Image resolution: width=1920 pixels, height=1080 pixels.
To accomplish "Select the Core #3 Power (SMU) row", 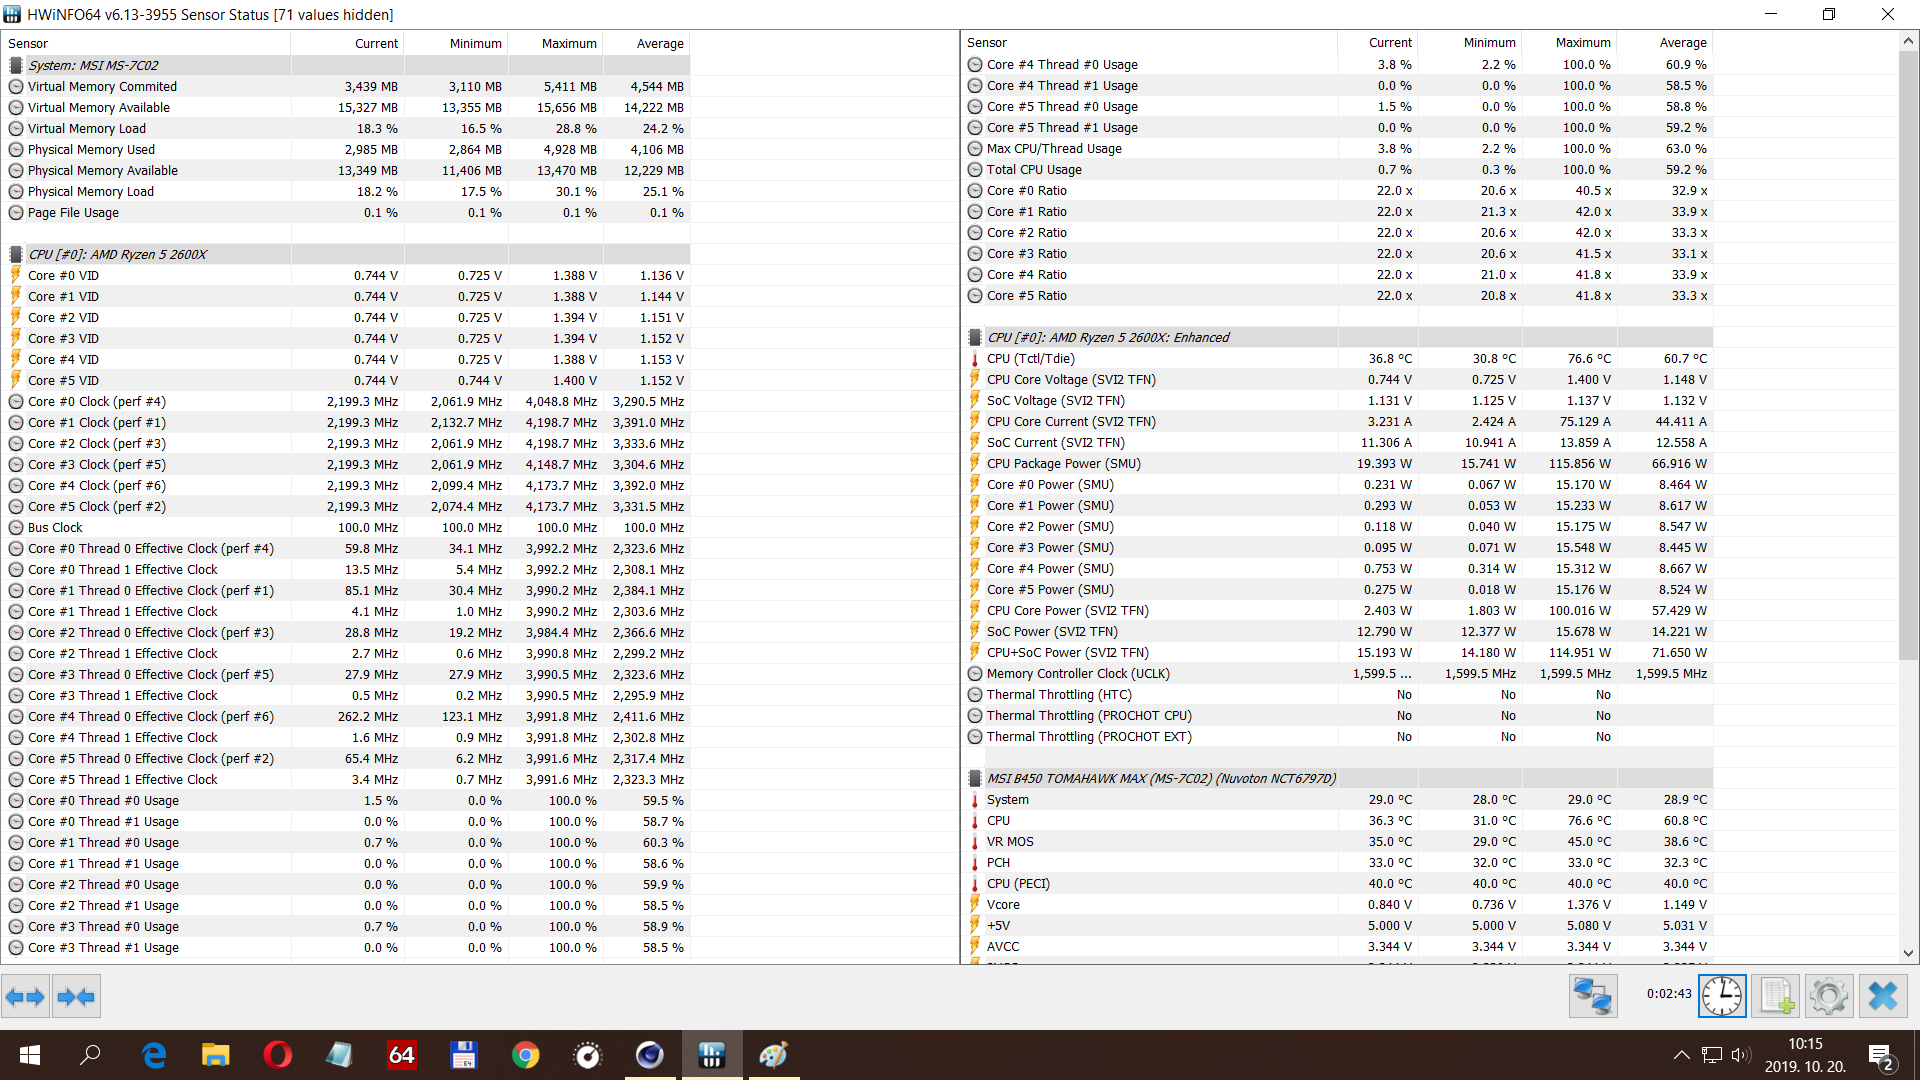I will click(x=1338, y=547).
